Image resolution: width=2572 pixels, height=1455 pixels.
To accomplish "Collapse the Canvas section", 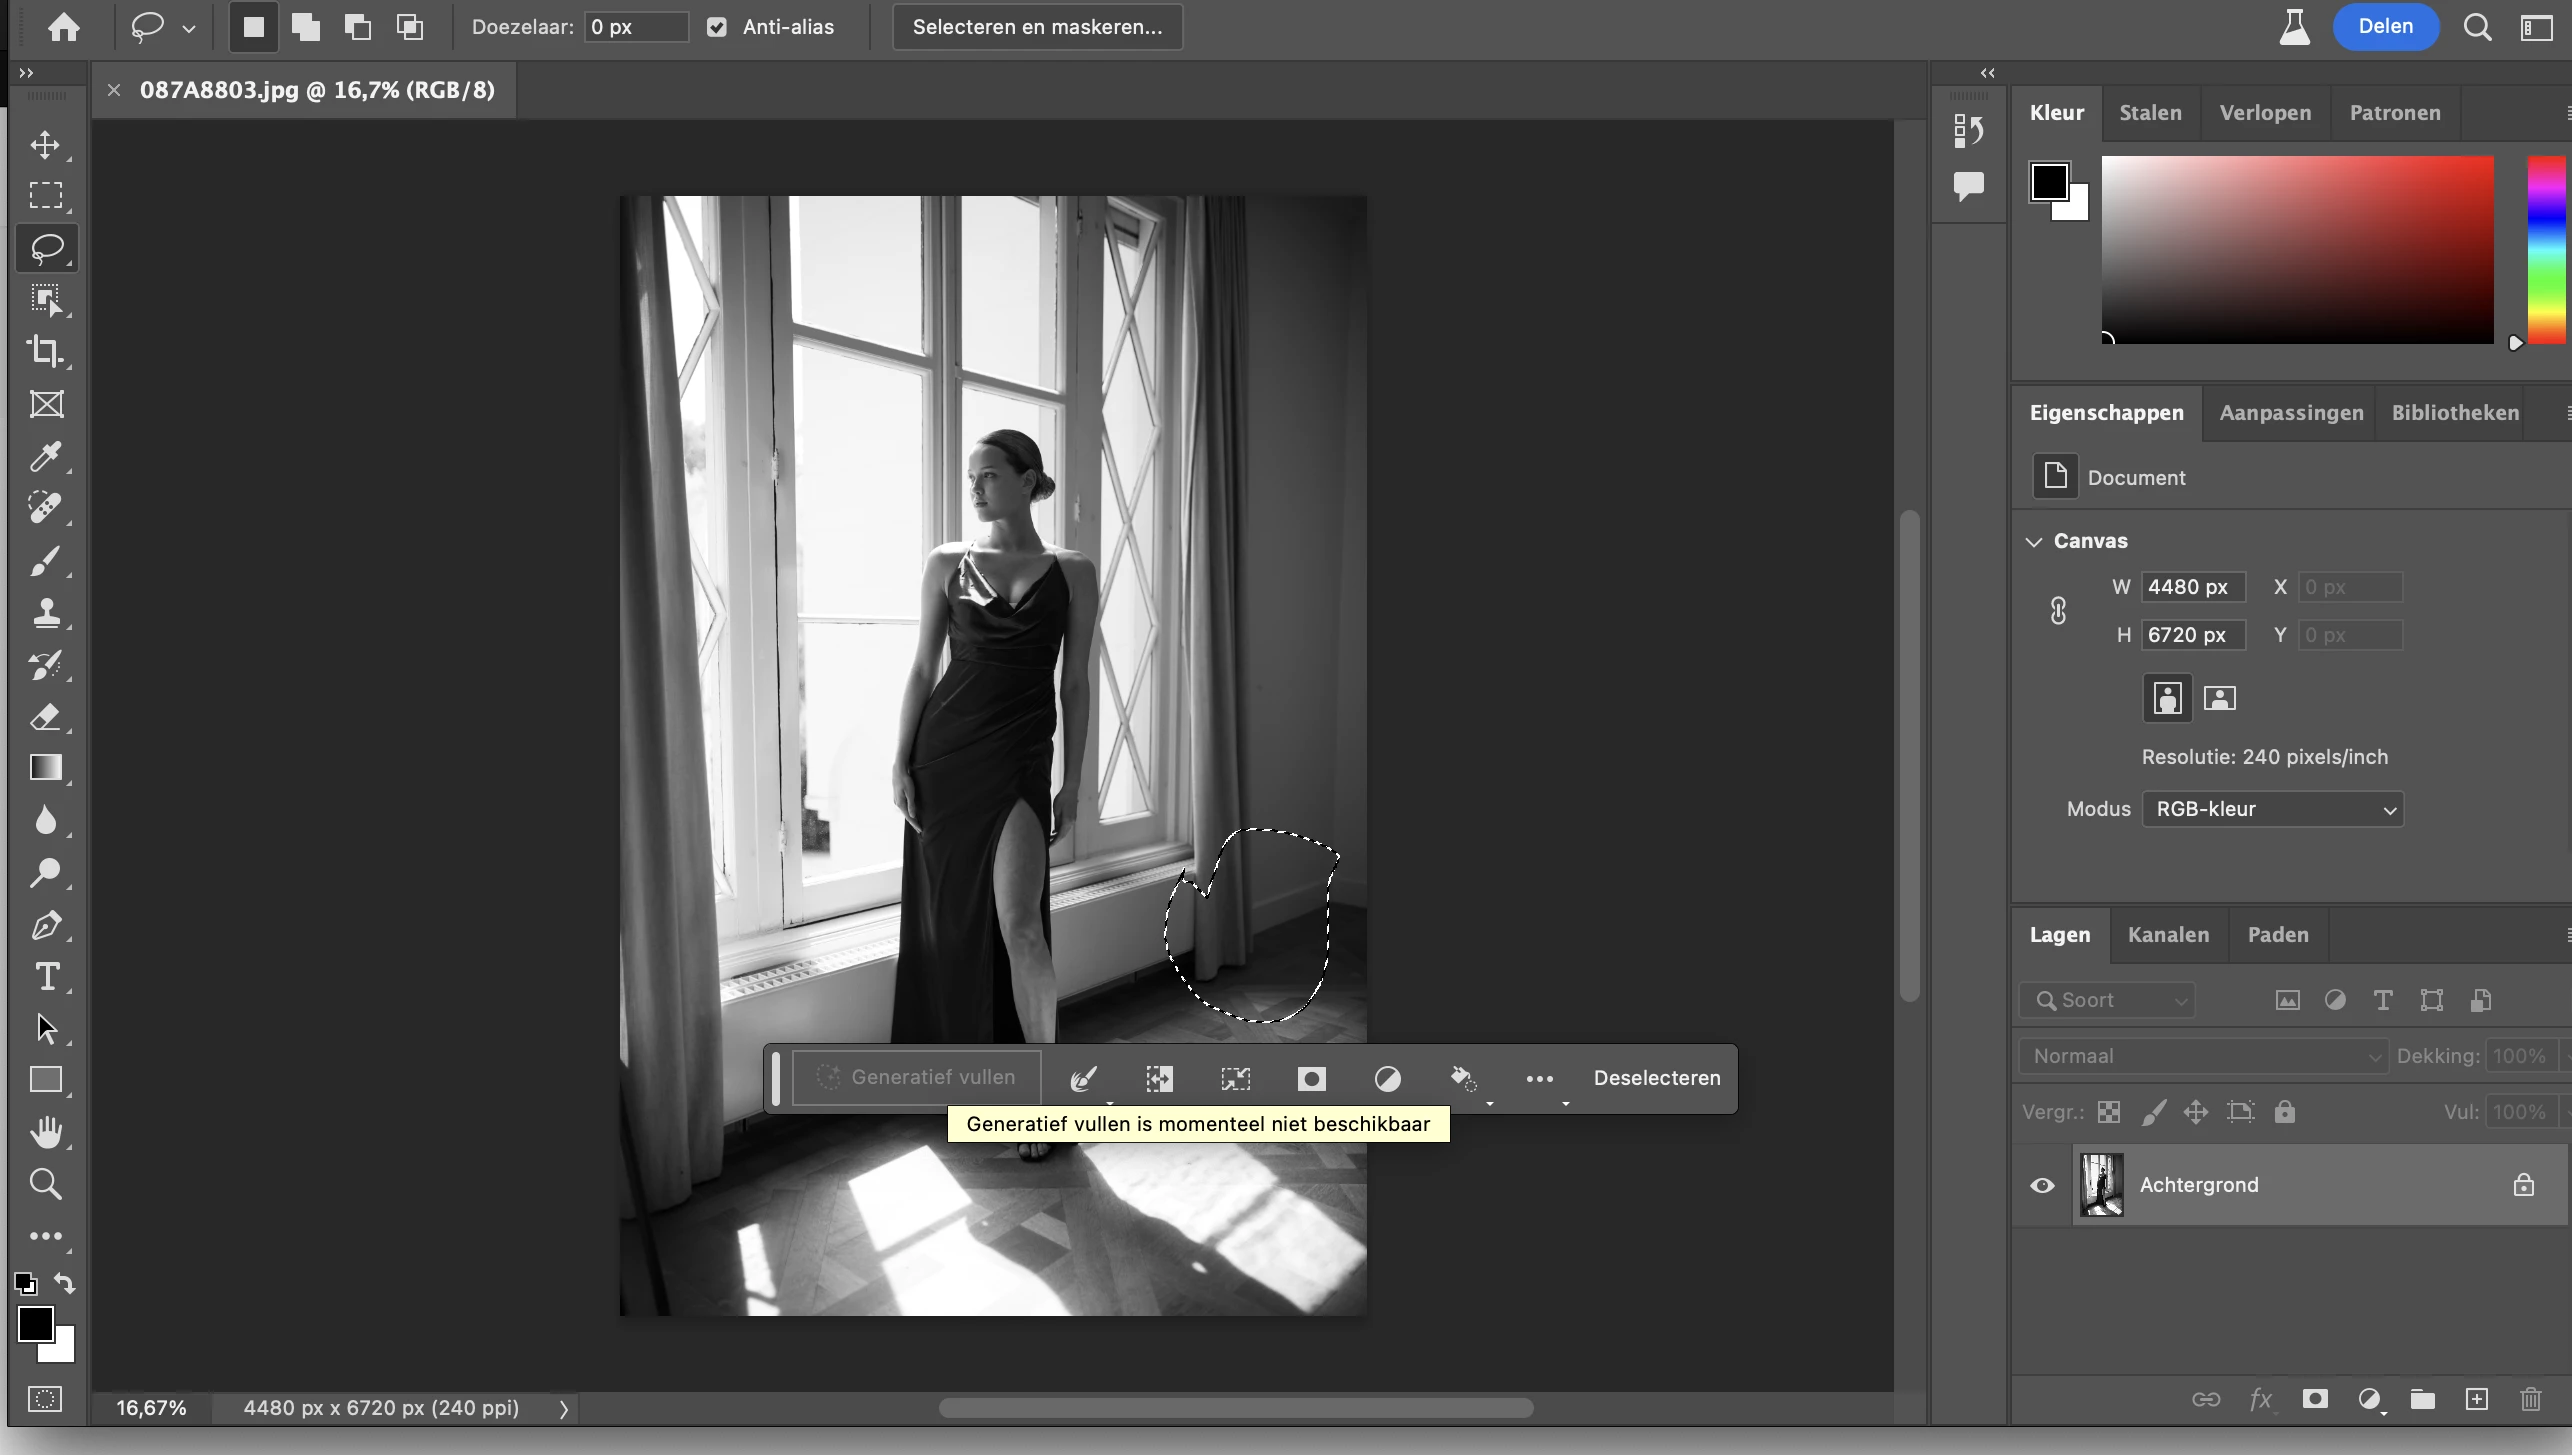I will 2034,541.
